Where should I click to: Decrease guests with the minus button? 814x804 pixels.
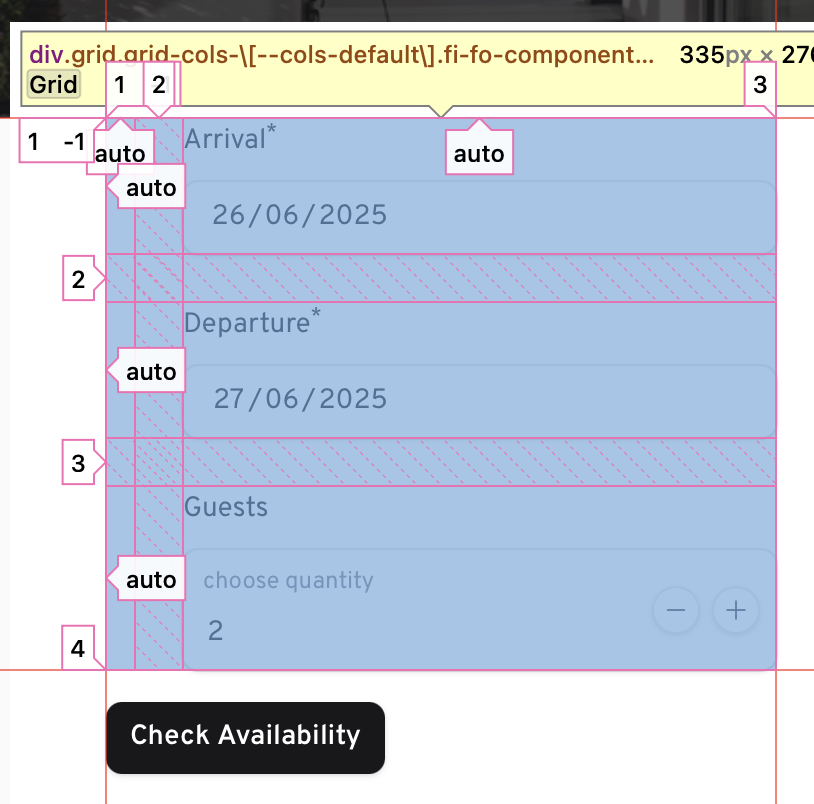click(x=675, y=610)
